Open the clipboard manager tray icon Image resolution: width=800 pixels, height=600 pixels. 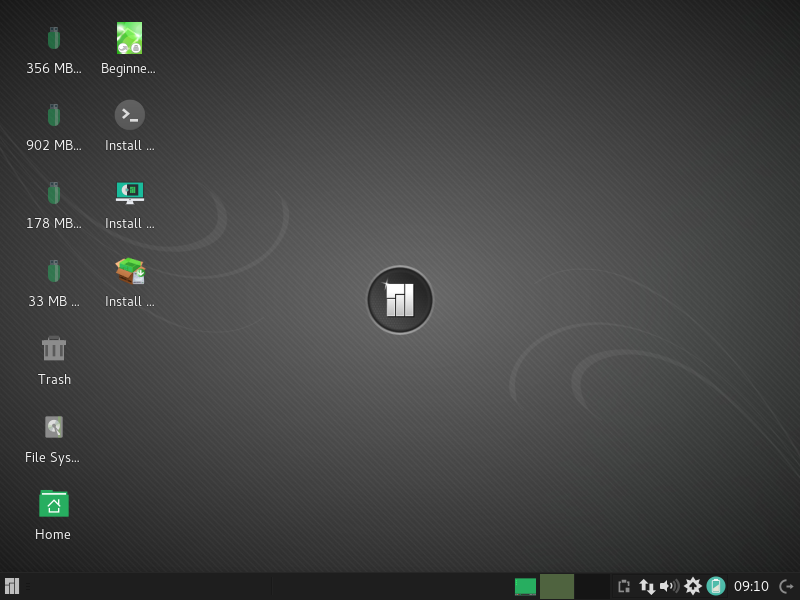tap(623, 586)
